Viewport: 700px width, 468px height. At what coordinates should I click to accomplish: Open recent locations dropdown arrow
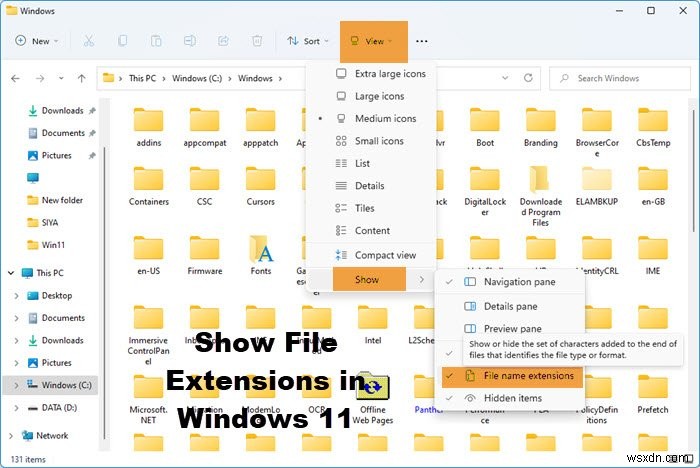click(x=61, y=79)
